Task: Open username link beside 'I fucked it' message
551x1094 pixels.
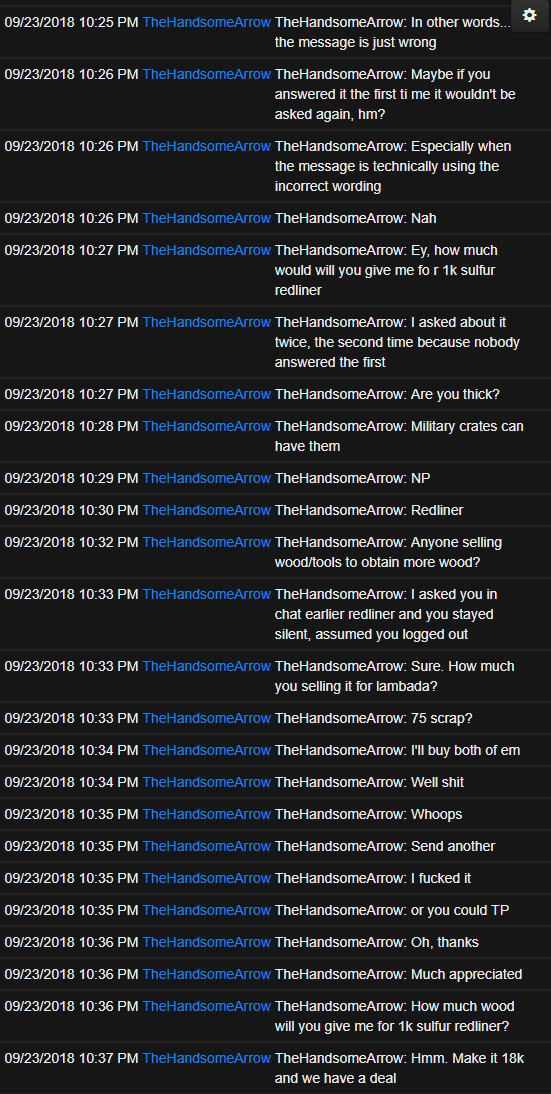Action: point(206,878)
